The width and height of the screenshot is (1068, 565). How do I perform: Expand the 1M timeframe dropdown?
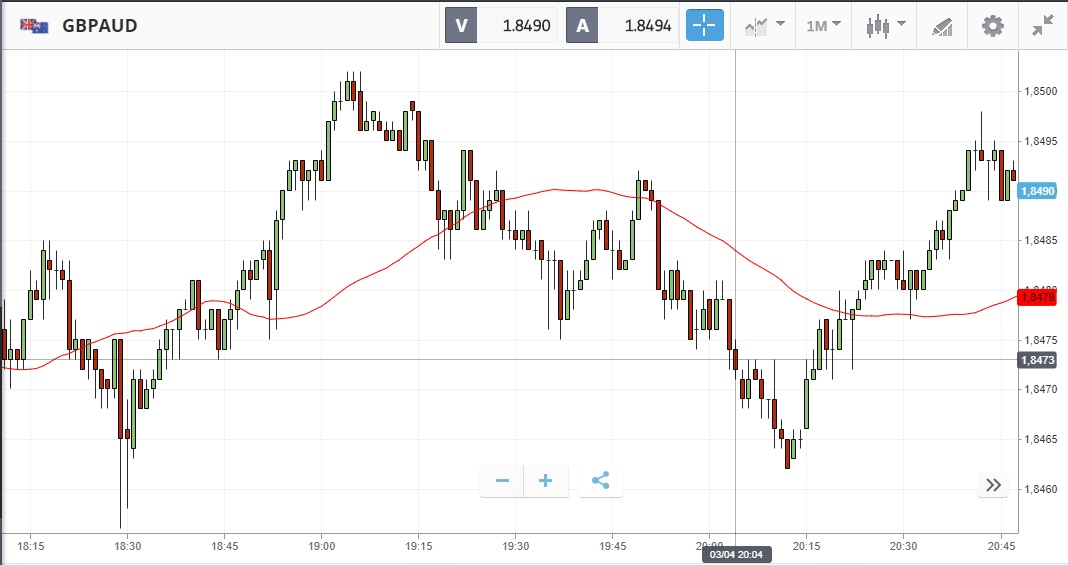[x=823, y=26]
